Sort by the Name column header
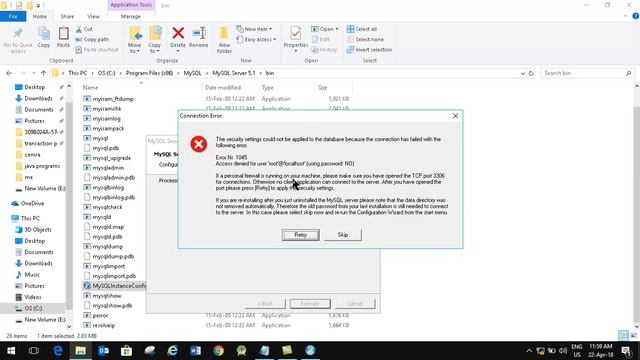This screenshot has width=640, height=360. (90, 88)
